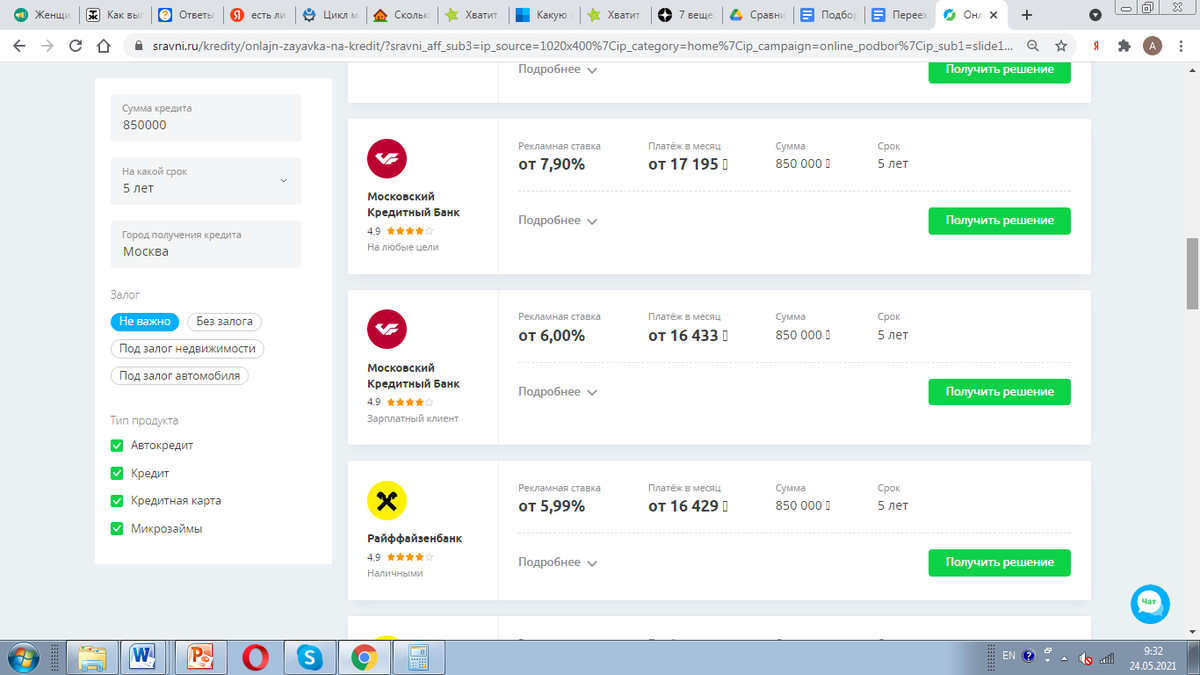The width and height of the screenshot is (1200, 675).
Task: Open the zoom magnifier icon in address bar
Action: 1033,46
